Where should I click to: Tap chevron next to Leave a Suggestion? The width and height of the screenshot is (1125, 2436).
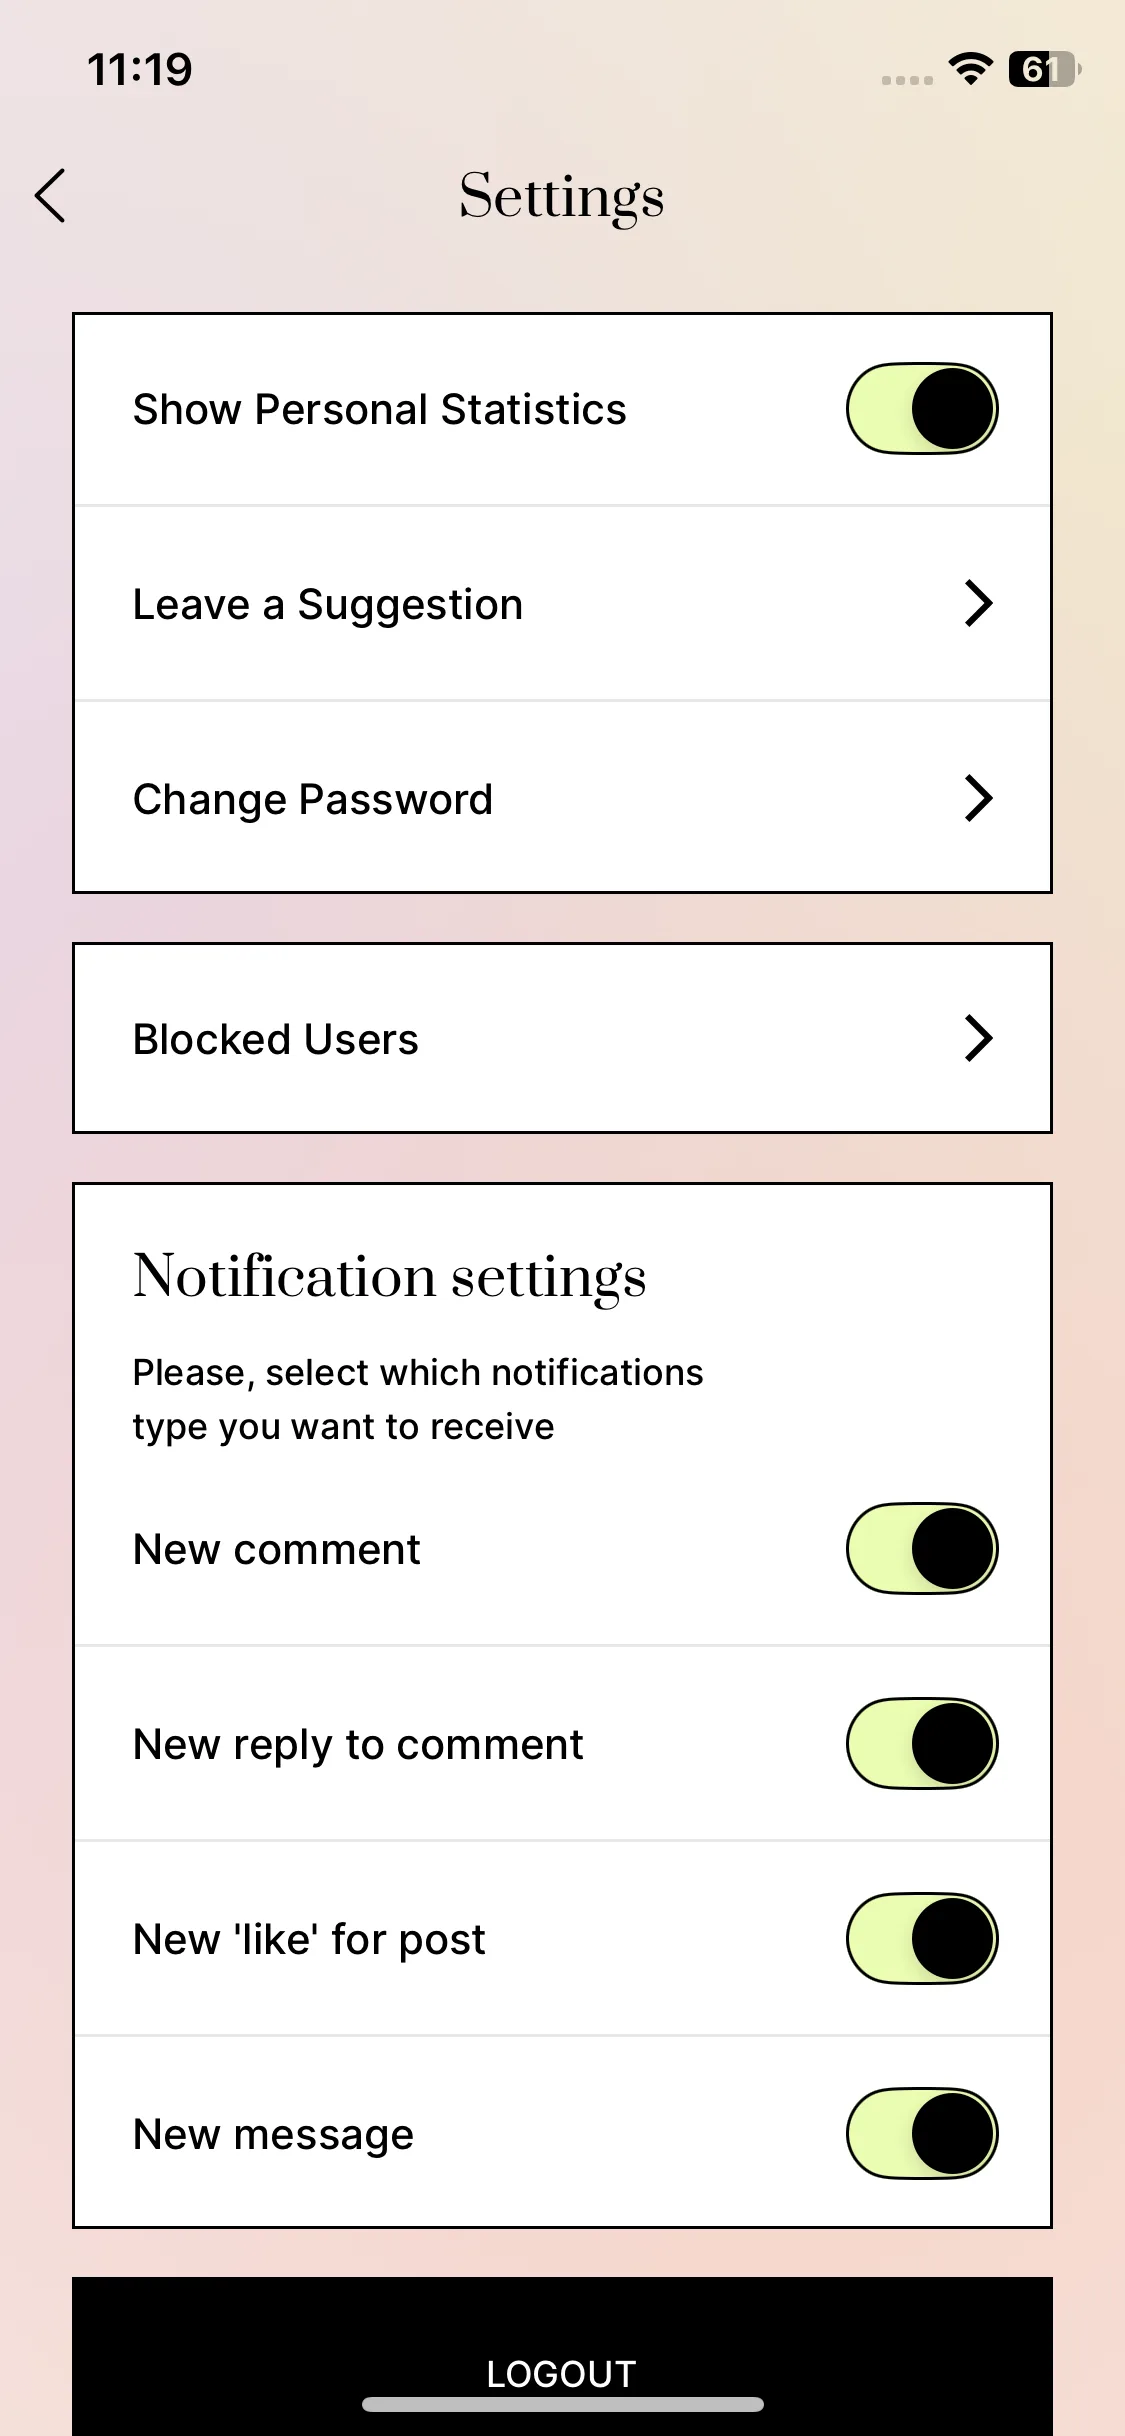pyautogui.click(x=977, y=604)
